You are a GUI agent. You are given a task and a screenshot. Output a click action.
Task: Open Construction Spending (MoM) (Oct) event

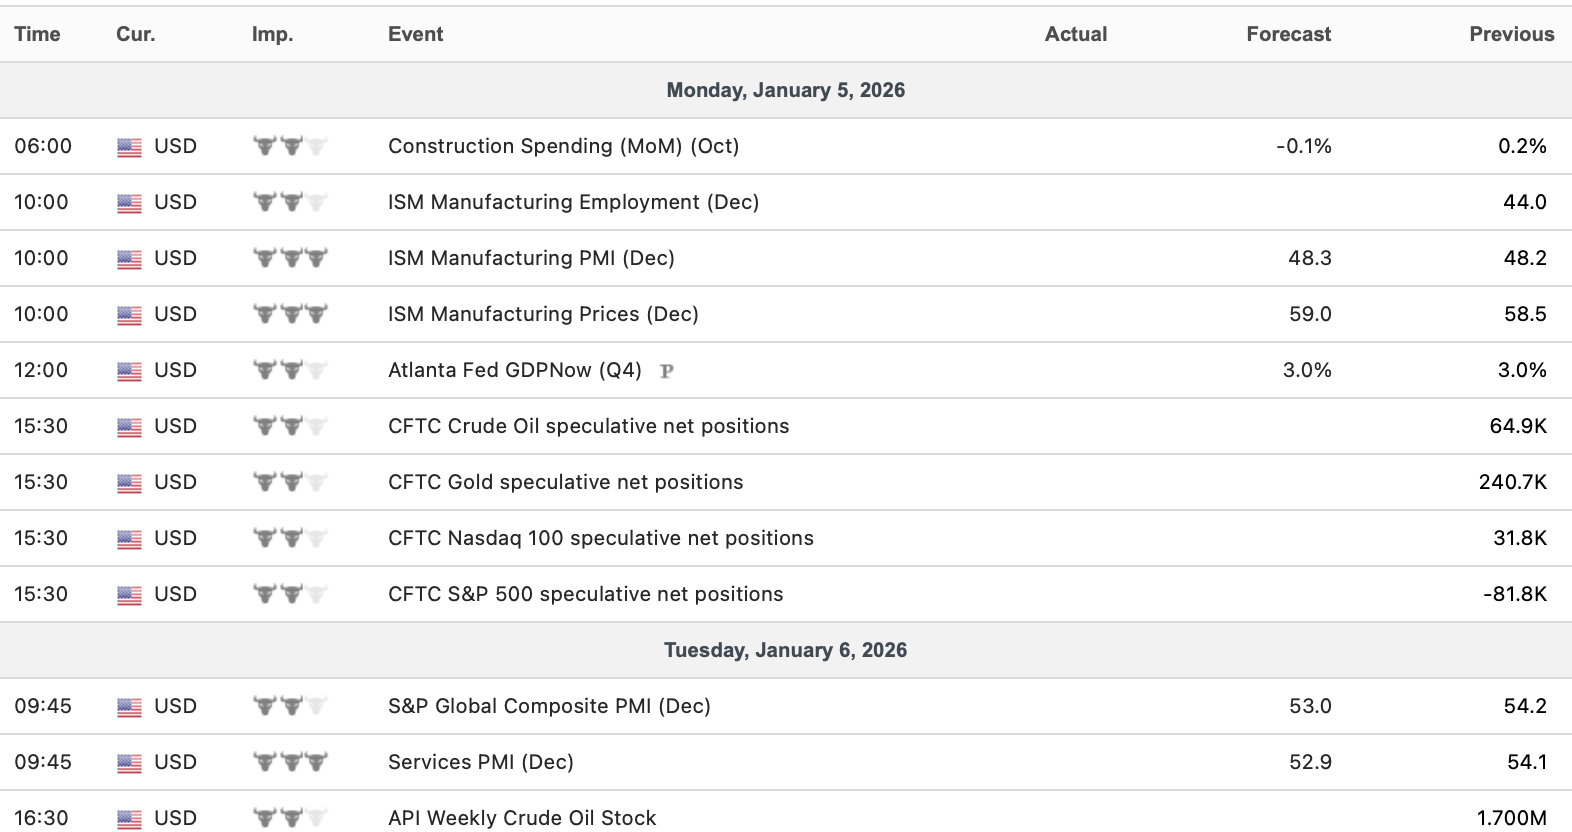tap(563, 146)
